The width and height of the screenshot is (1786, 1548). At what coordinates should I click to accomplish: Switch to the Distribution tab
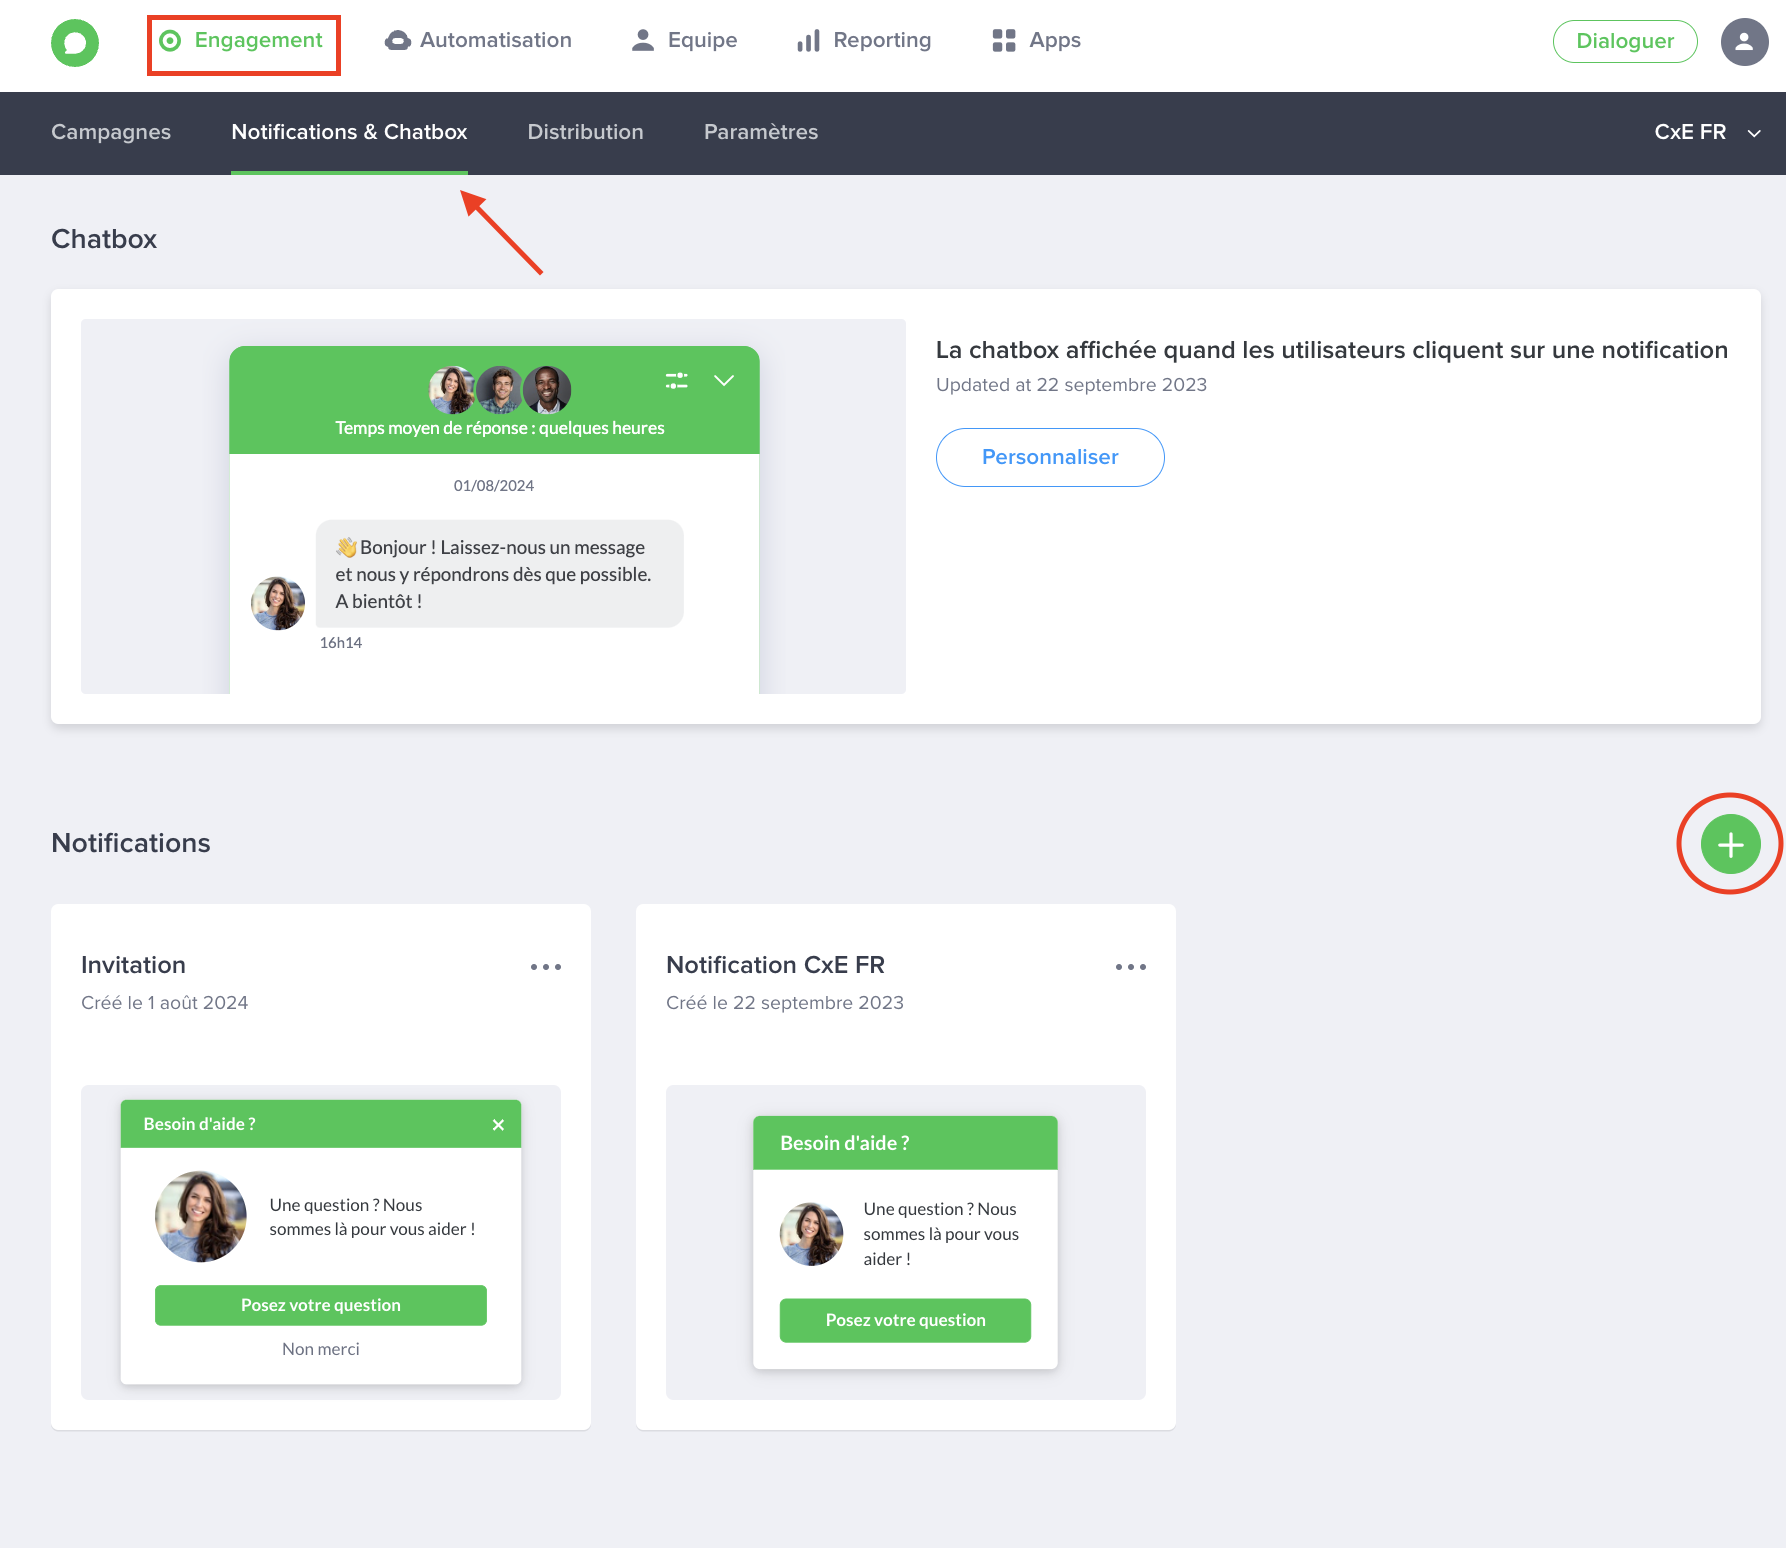(x=585, y=133)
